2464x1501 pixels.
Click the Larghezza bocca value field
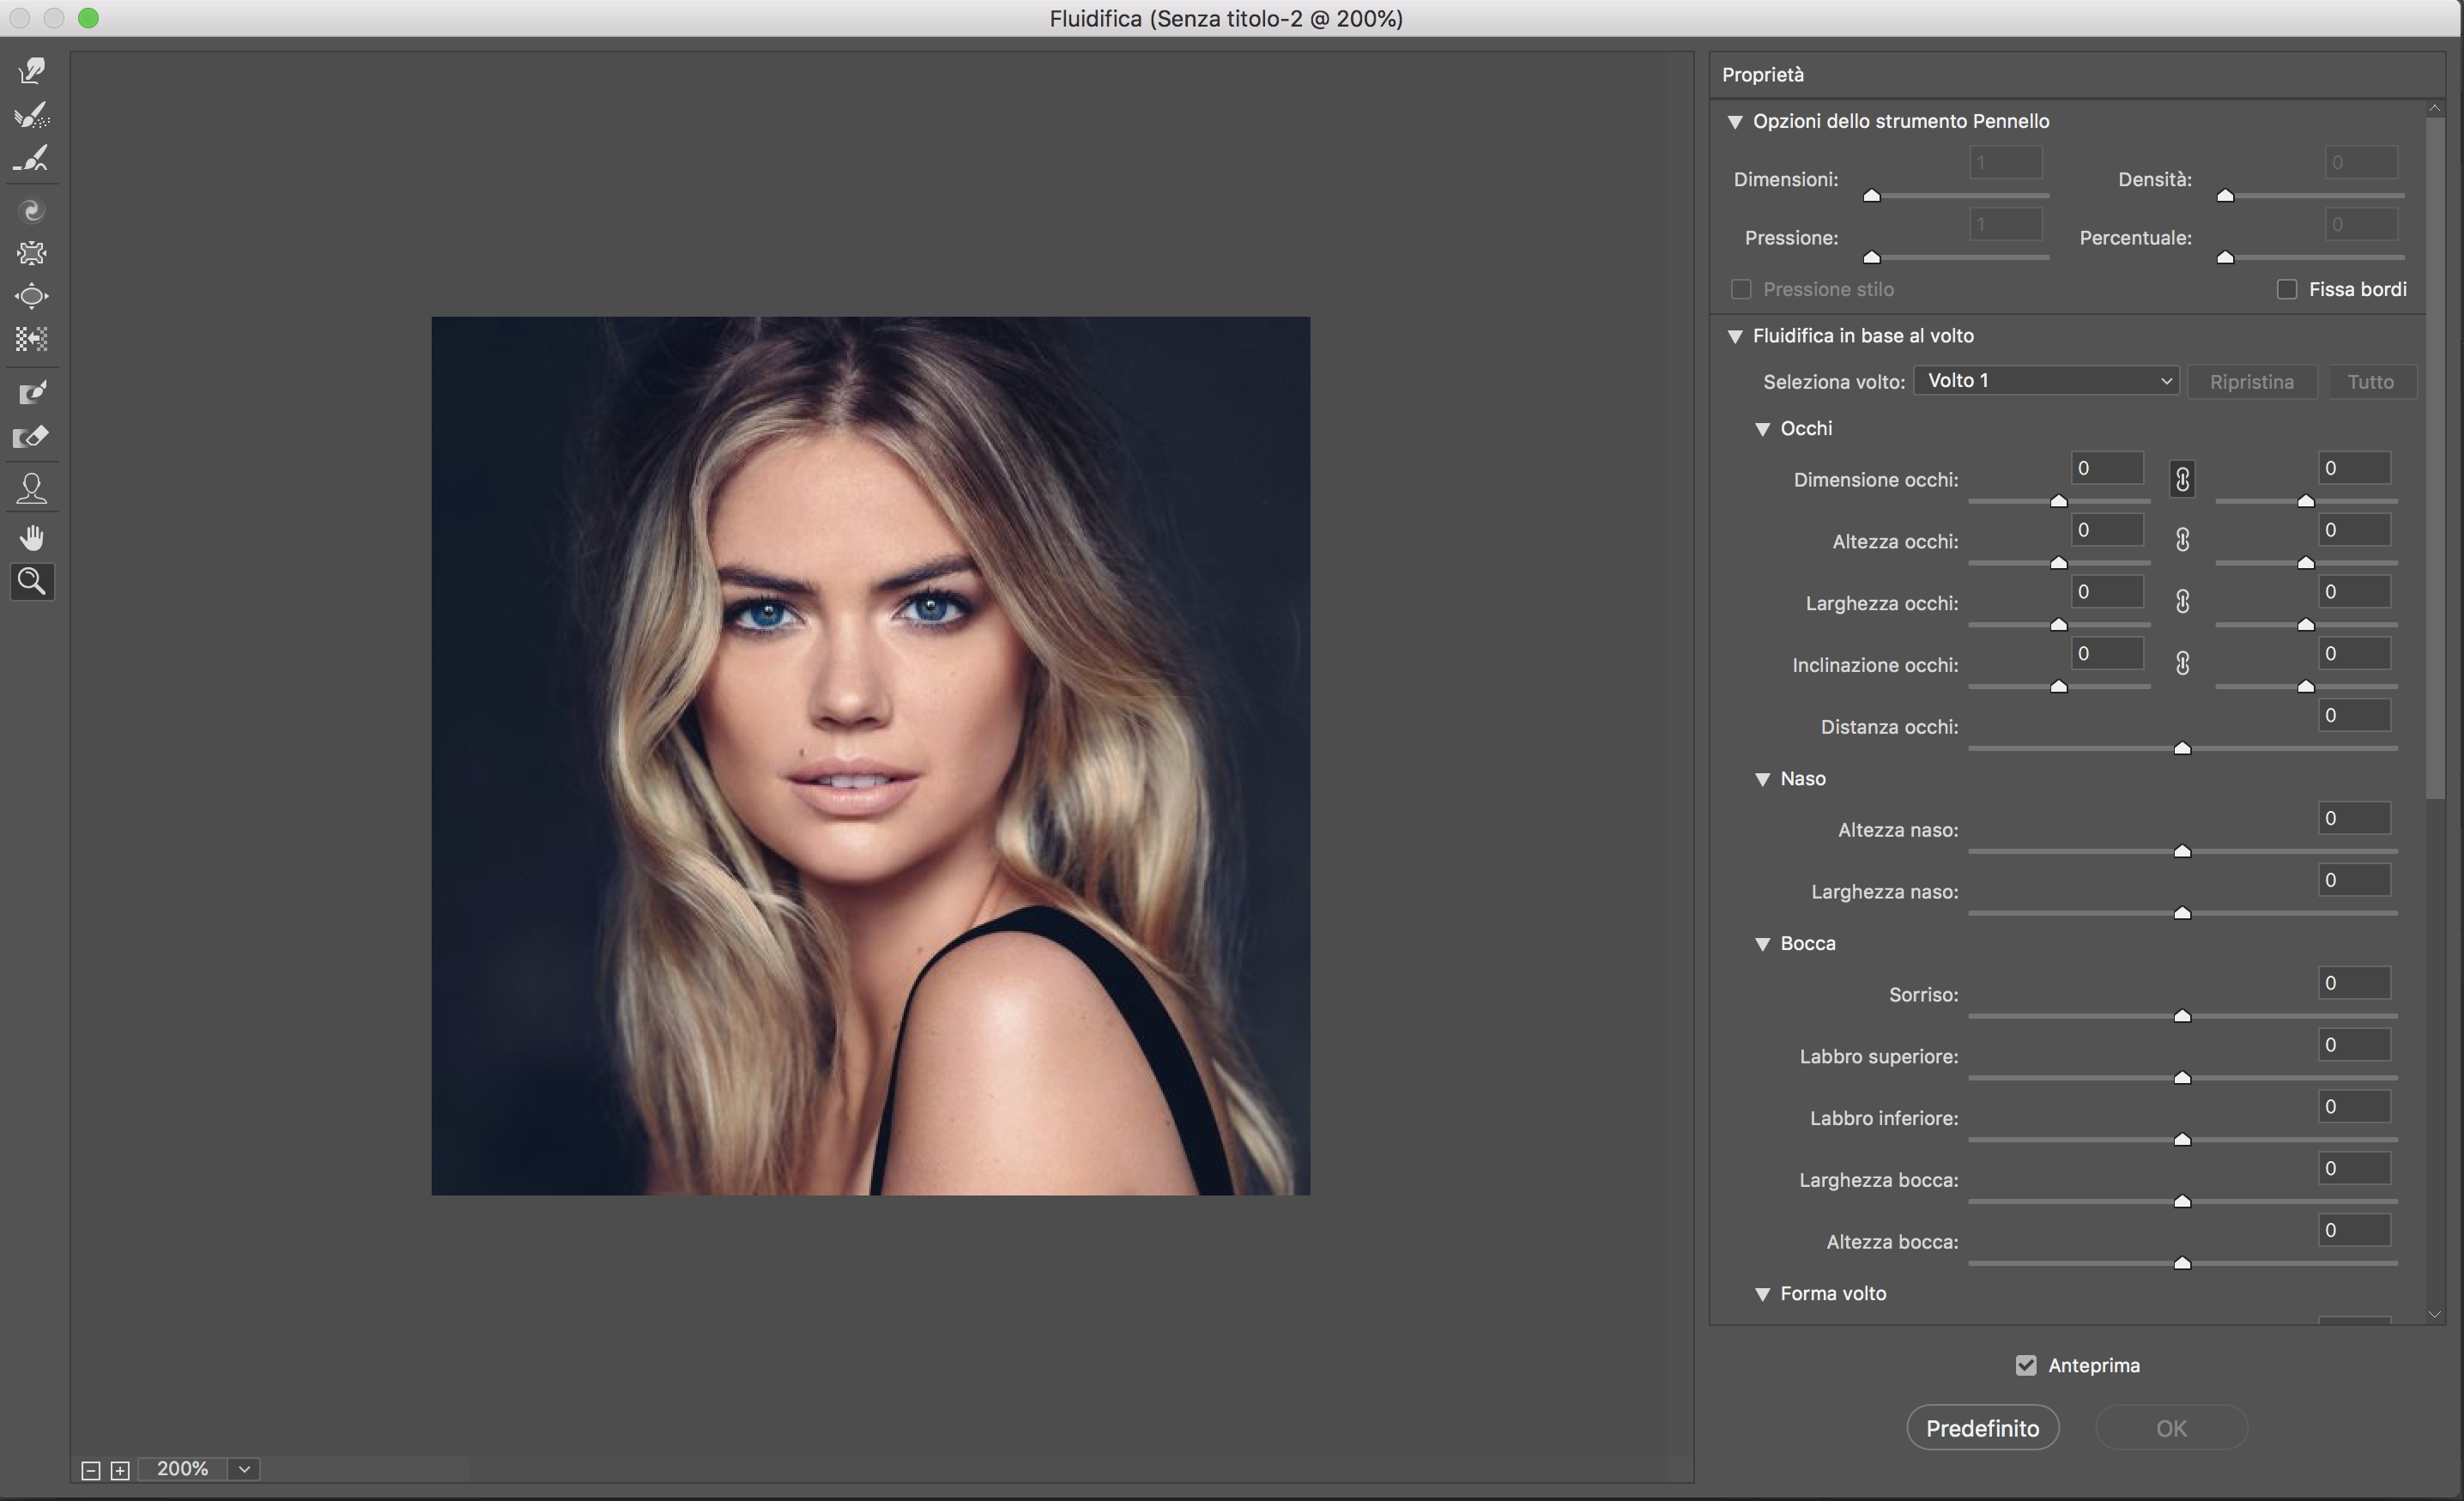pyautogui.click(x=2354, y=1168)
